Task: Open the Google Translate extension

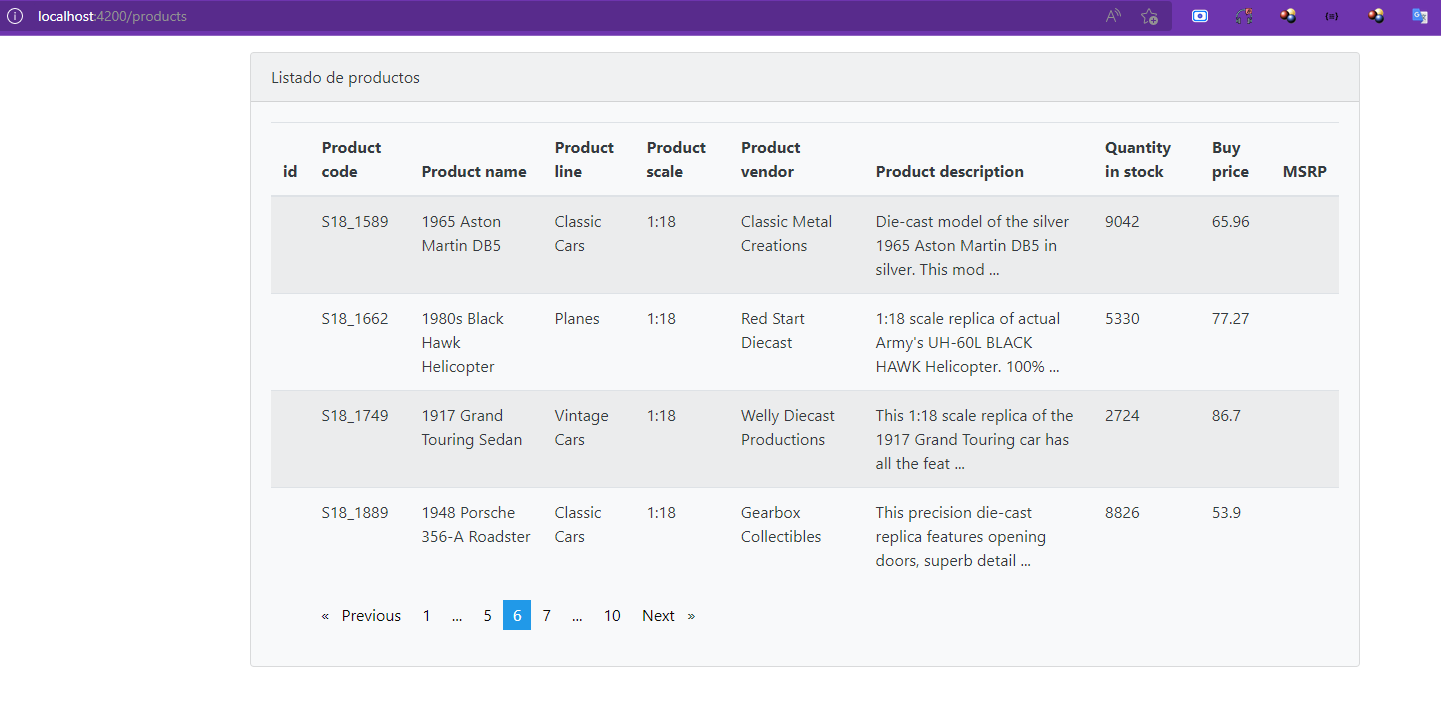Action: point(1420,16)
